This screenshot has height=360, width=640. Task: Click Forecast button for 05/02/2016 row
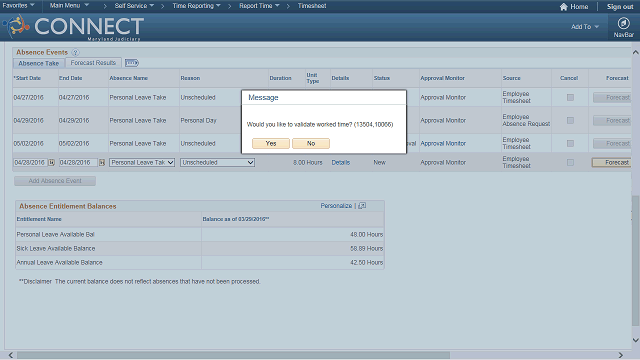[x=612, y=144]
